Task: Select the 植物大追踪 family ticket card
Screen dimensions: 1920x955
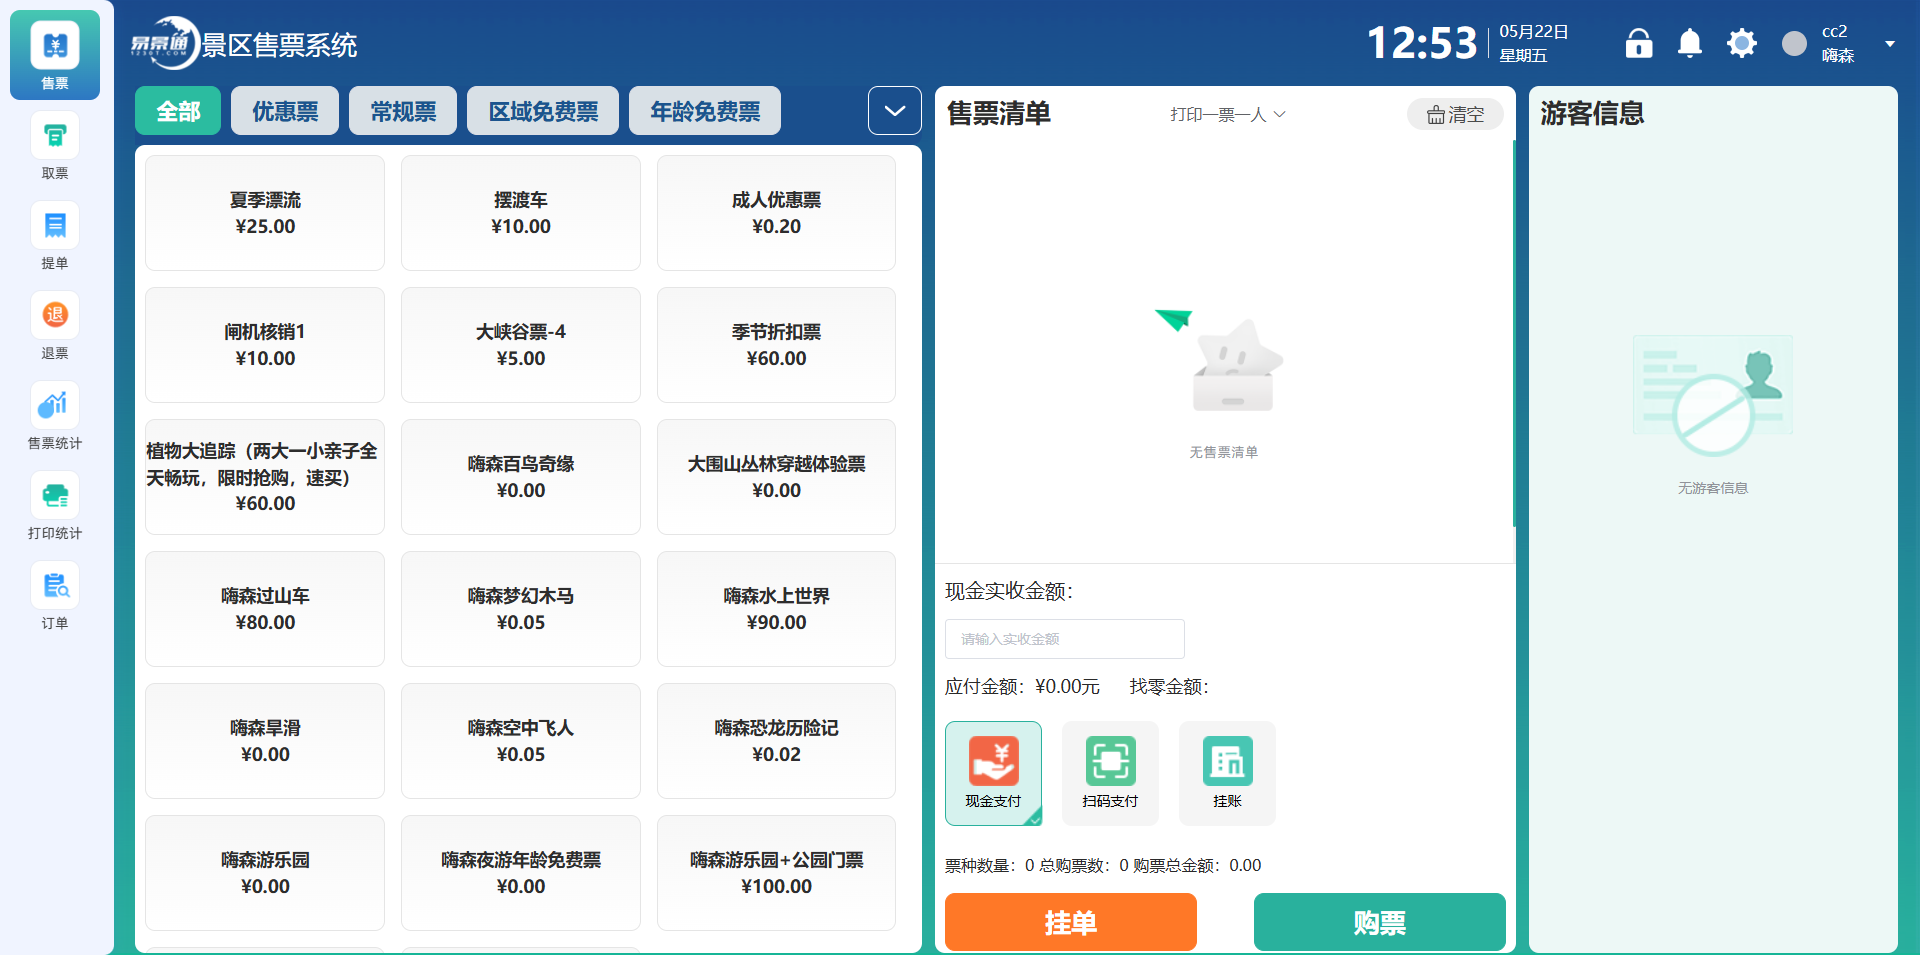Action: pyautogui.click(x=265, y=477)
